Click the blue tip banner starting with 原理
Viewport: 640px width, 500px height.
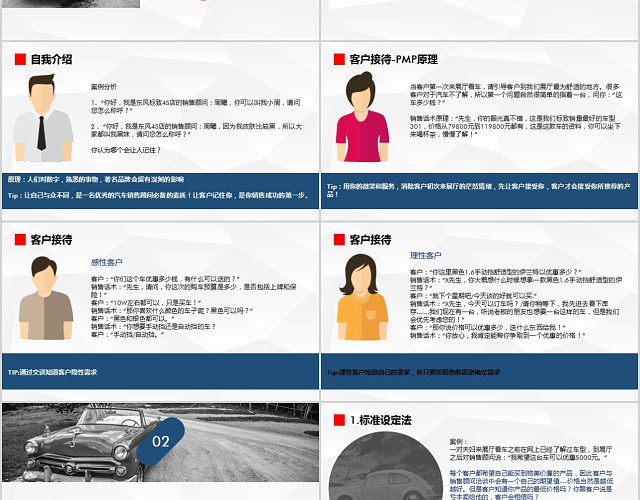tap(160, 191)
